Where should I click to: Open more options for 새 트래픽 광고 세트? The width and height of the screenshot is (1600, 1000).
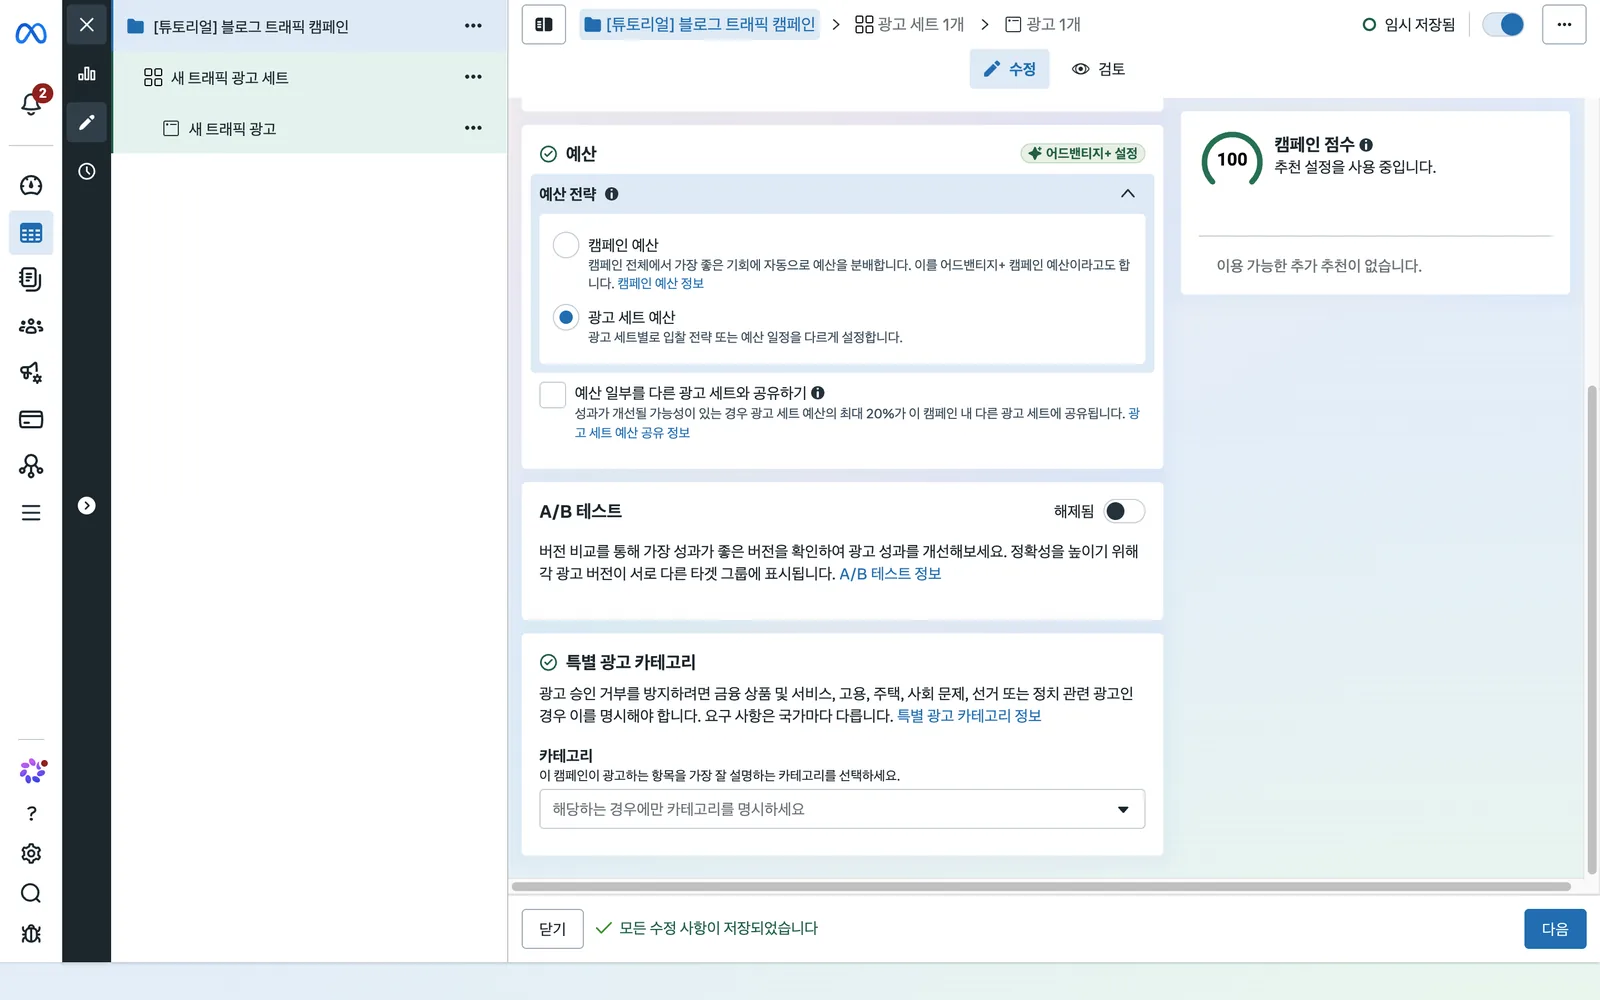[x=473, y=77]
